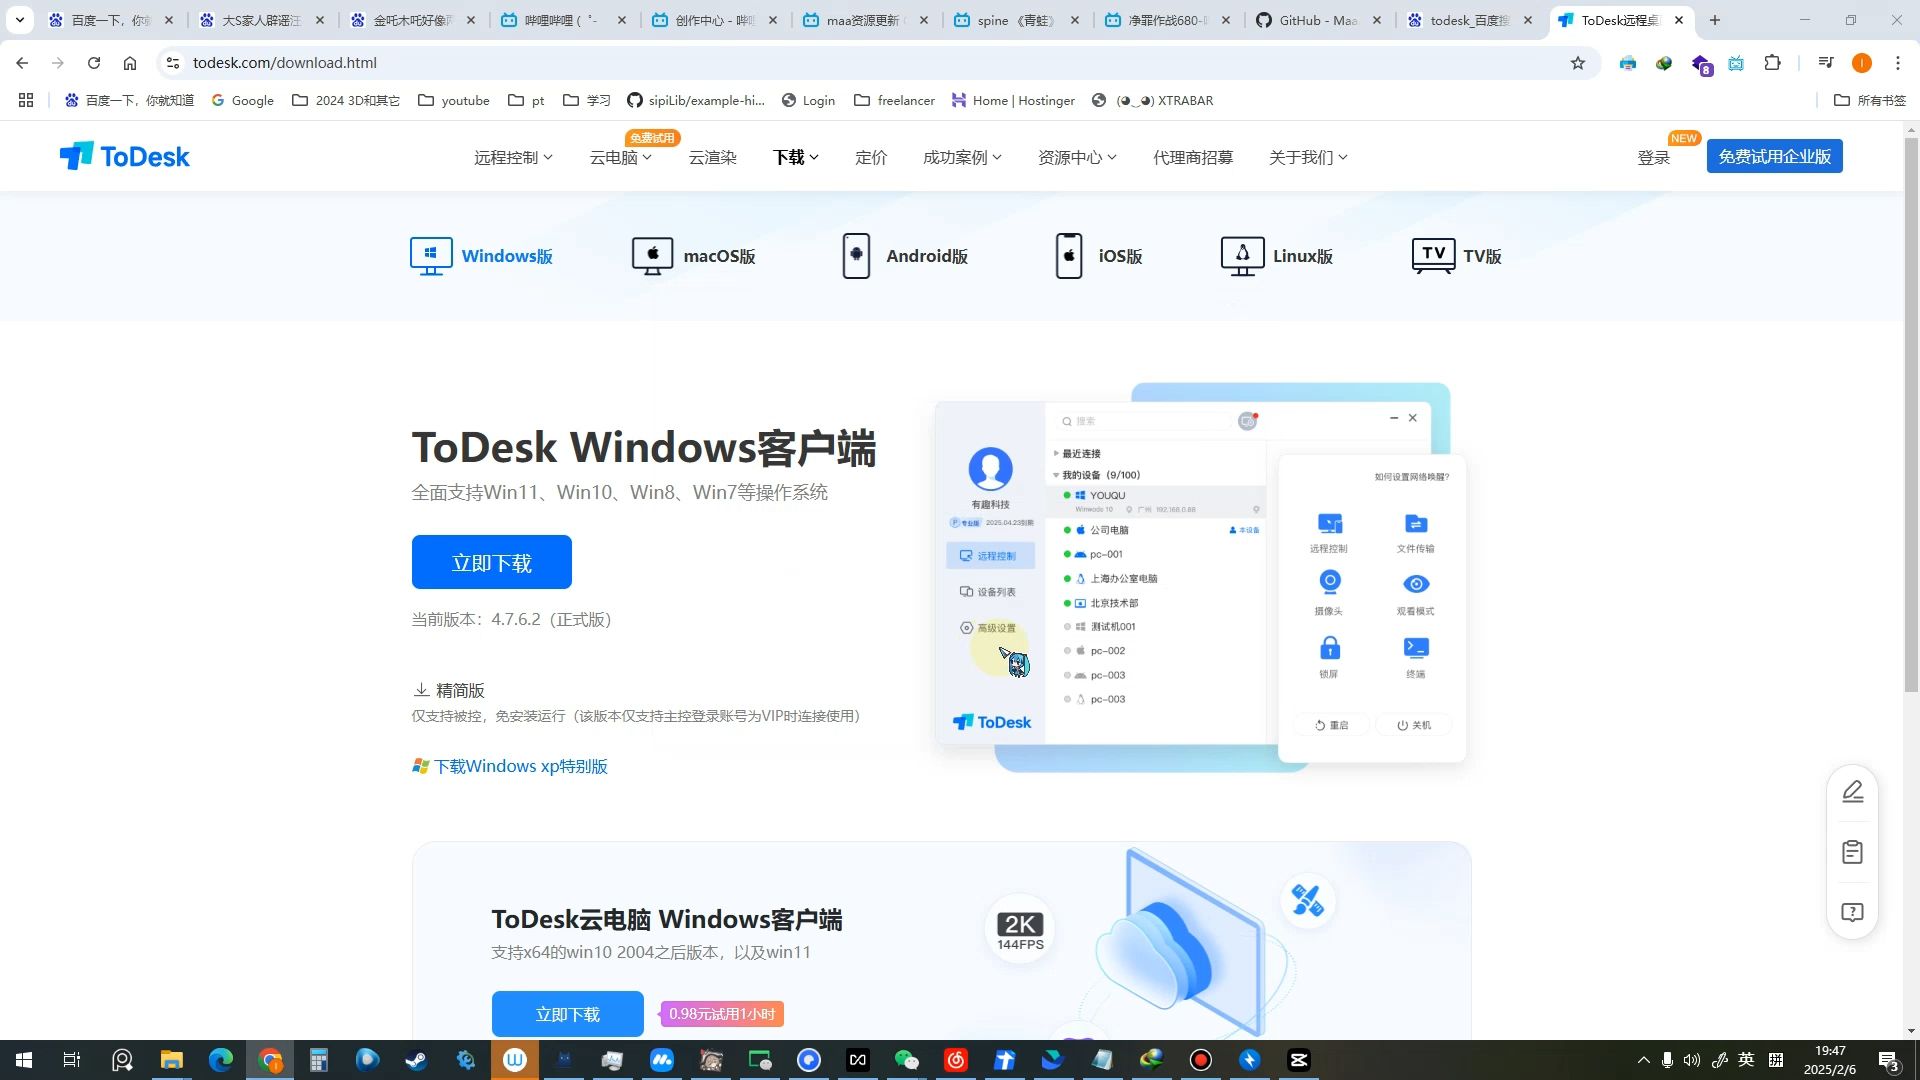Click the 0.98元试用1小时 badge
The height and width of the screenshot is (1080, 1920).
click(722, 1014)
